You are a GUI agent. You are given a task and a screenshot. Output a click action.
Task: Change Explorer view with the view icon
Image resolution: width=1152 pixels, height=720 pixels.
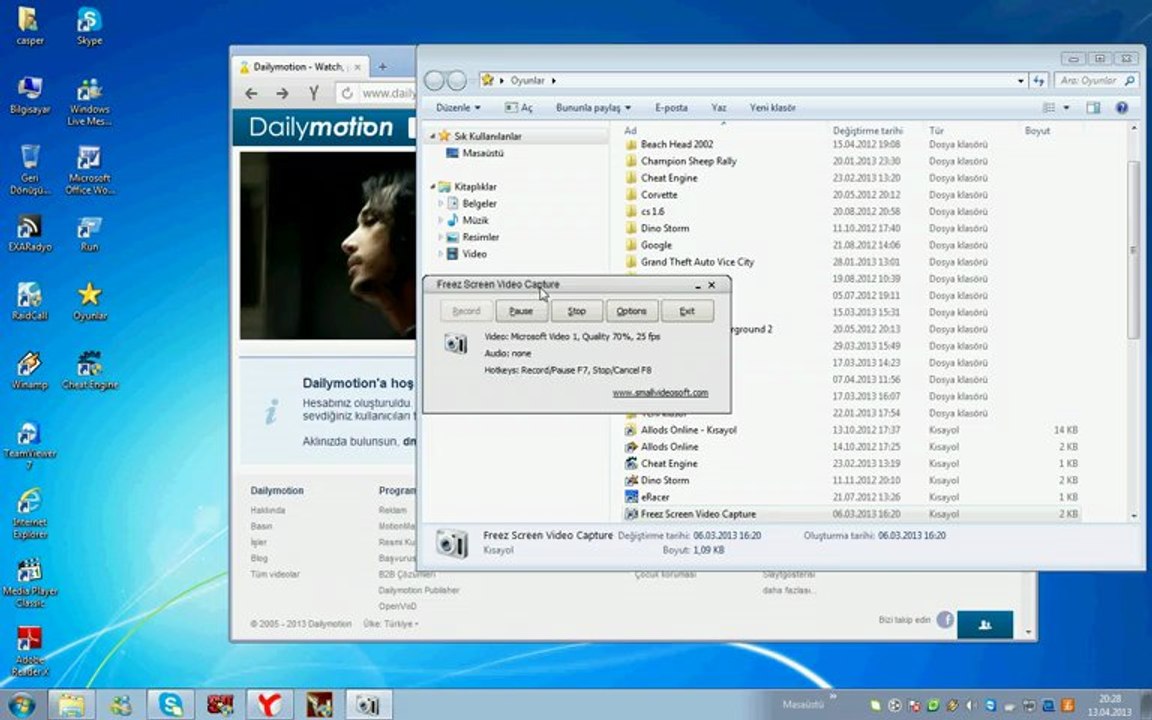pos(1049,107)
